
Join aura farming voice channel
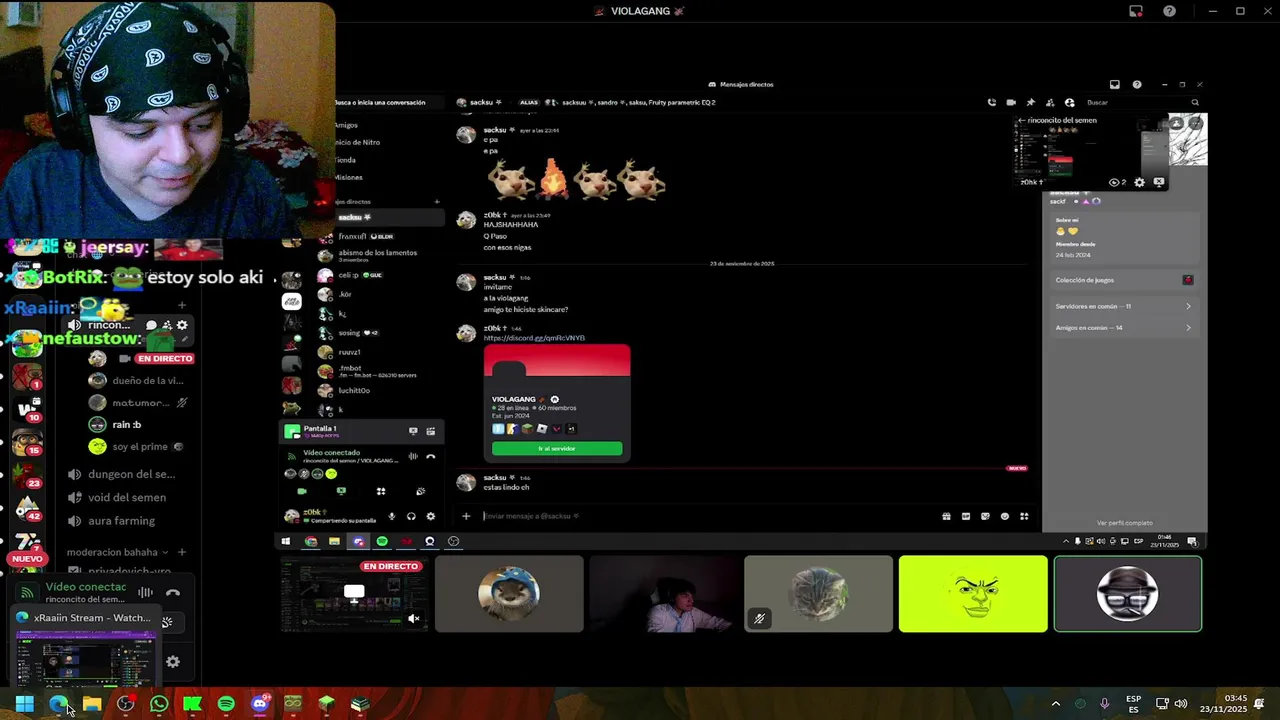click(x=121, y=521)
